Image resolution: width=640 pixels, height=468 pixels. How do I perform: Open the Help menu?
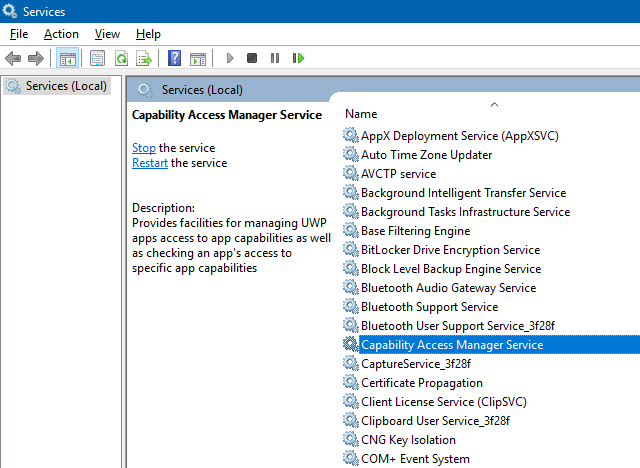coord(148,34)
